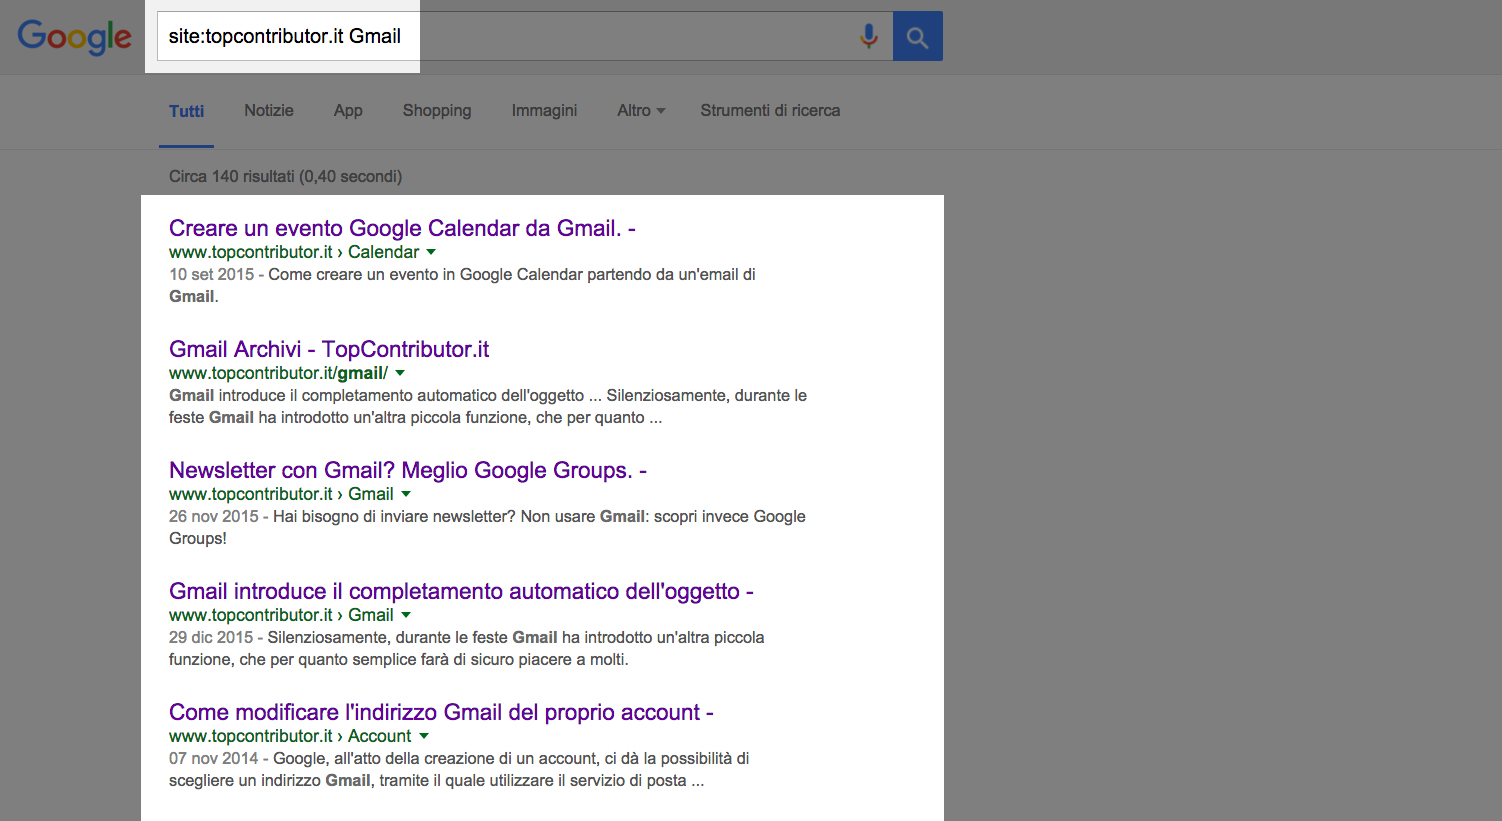Click the snippet dated 10 set 2015
The height and width of the screenshot is (821, 1502).
click(x=462, y=285)
